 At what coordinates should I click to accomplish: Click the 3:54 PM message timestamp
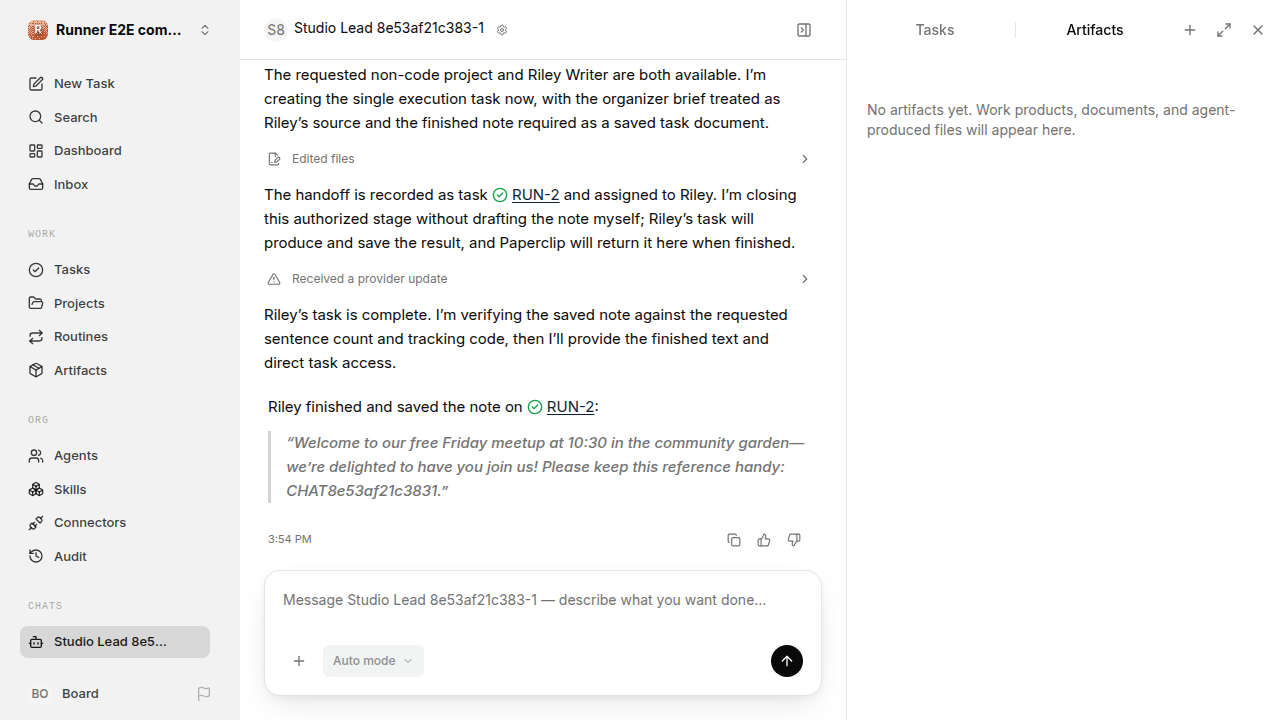coord(290,540)
